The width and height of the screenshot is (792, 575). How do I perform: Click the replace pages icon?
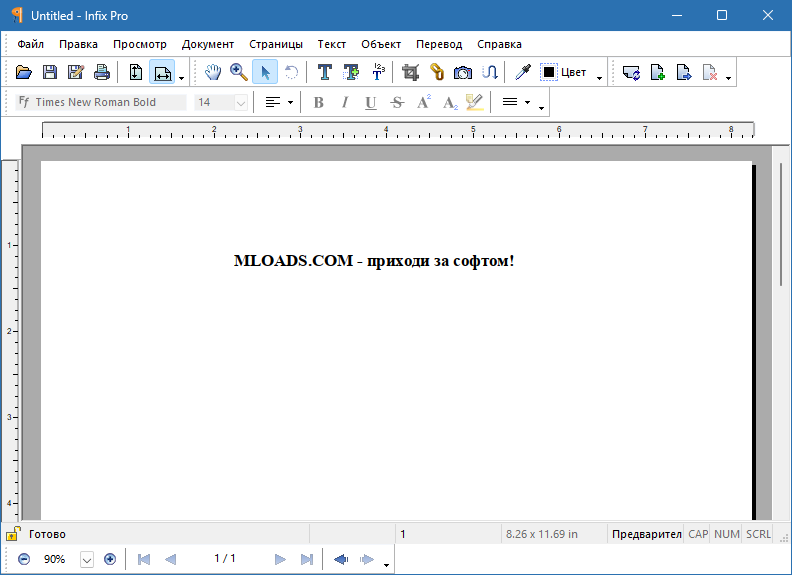(631, 73)
